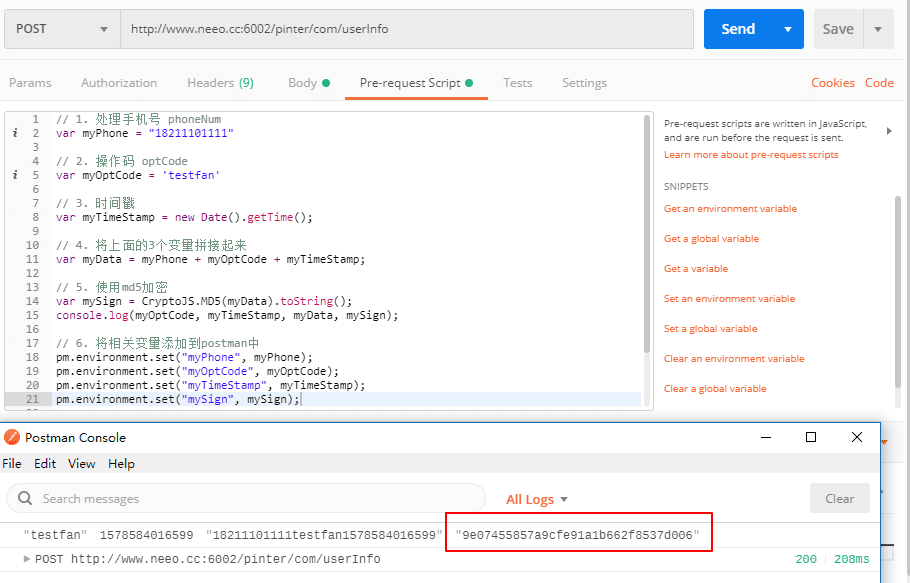Open the POST method dropdown
This screenshot has width=910, height=583.
(x=62, y=29)
